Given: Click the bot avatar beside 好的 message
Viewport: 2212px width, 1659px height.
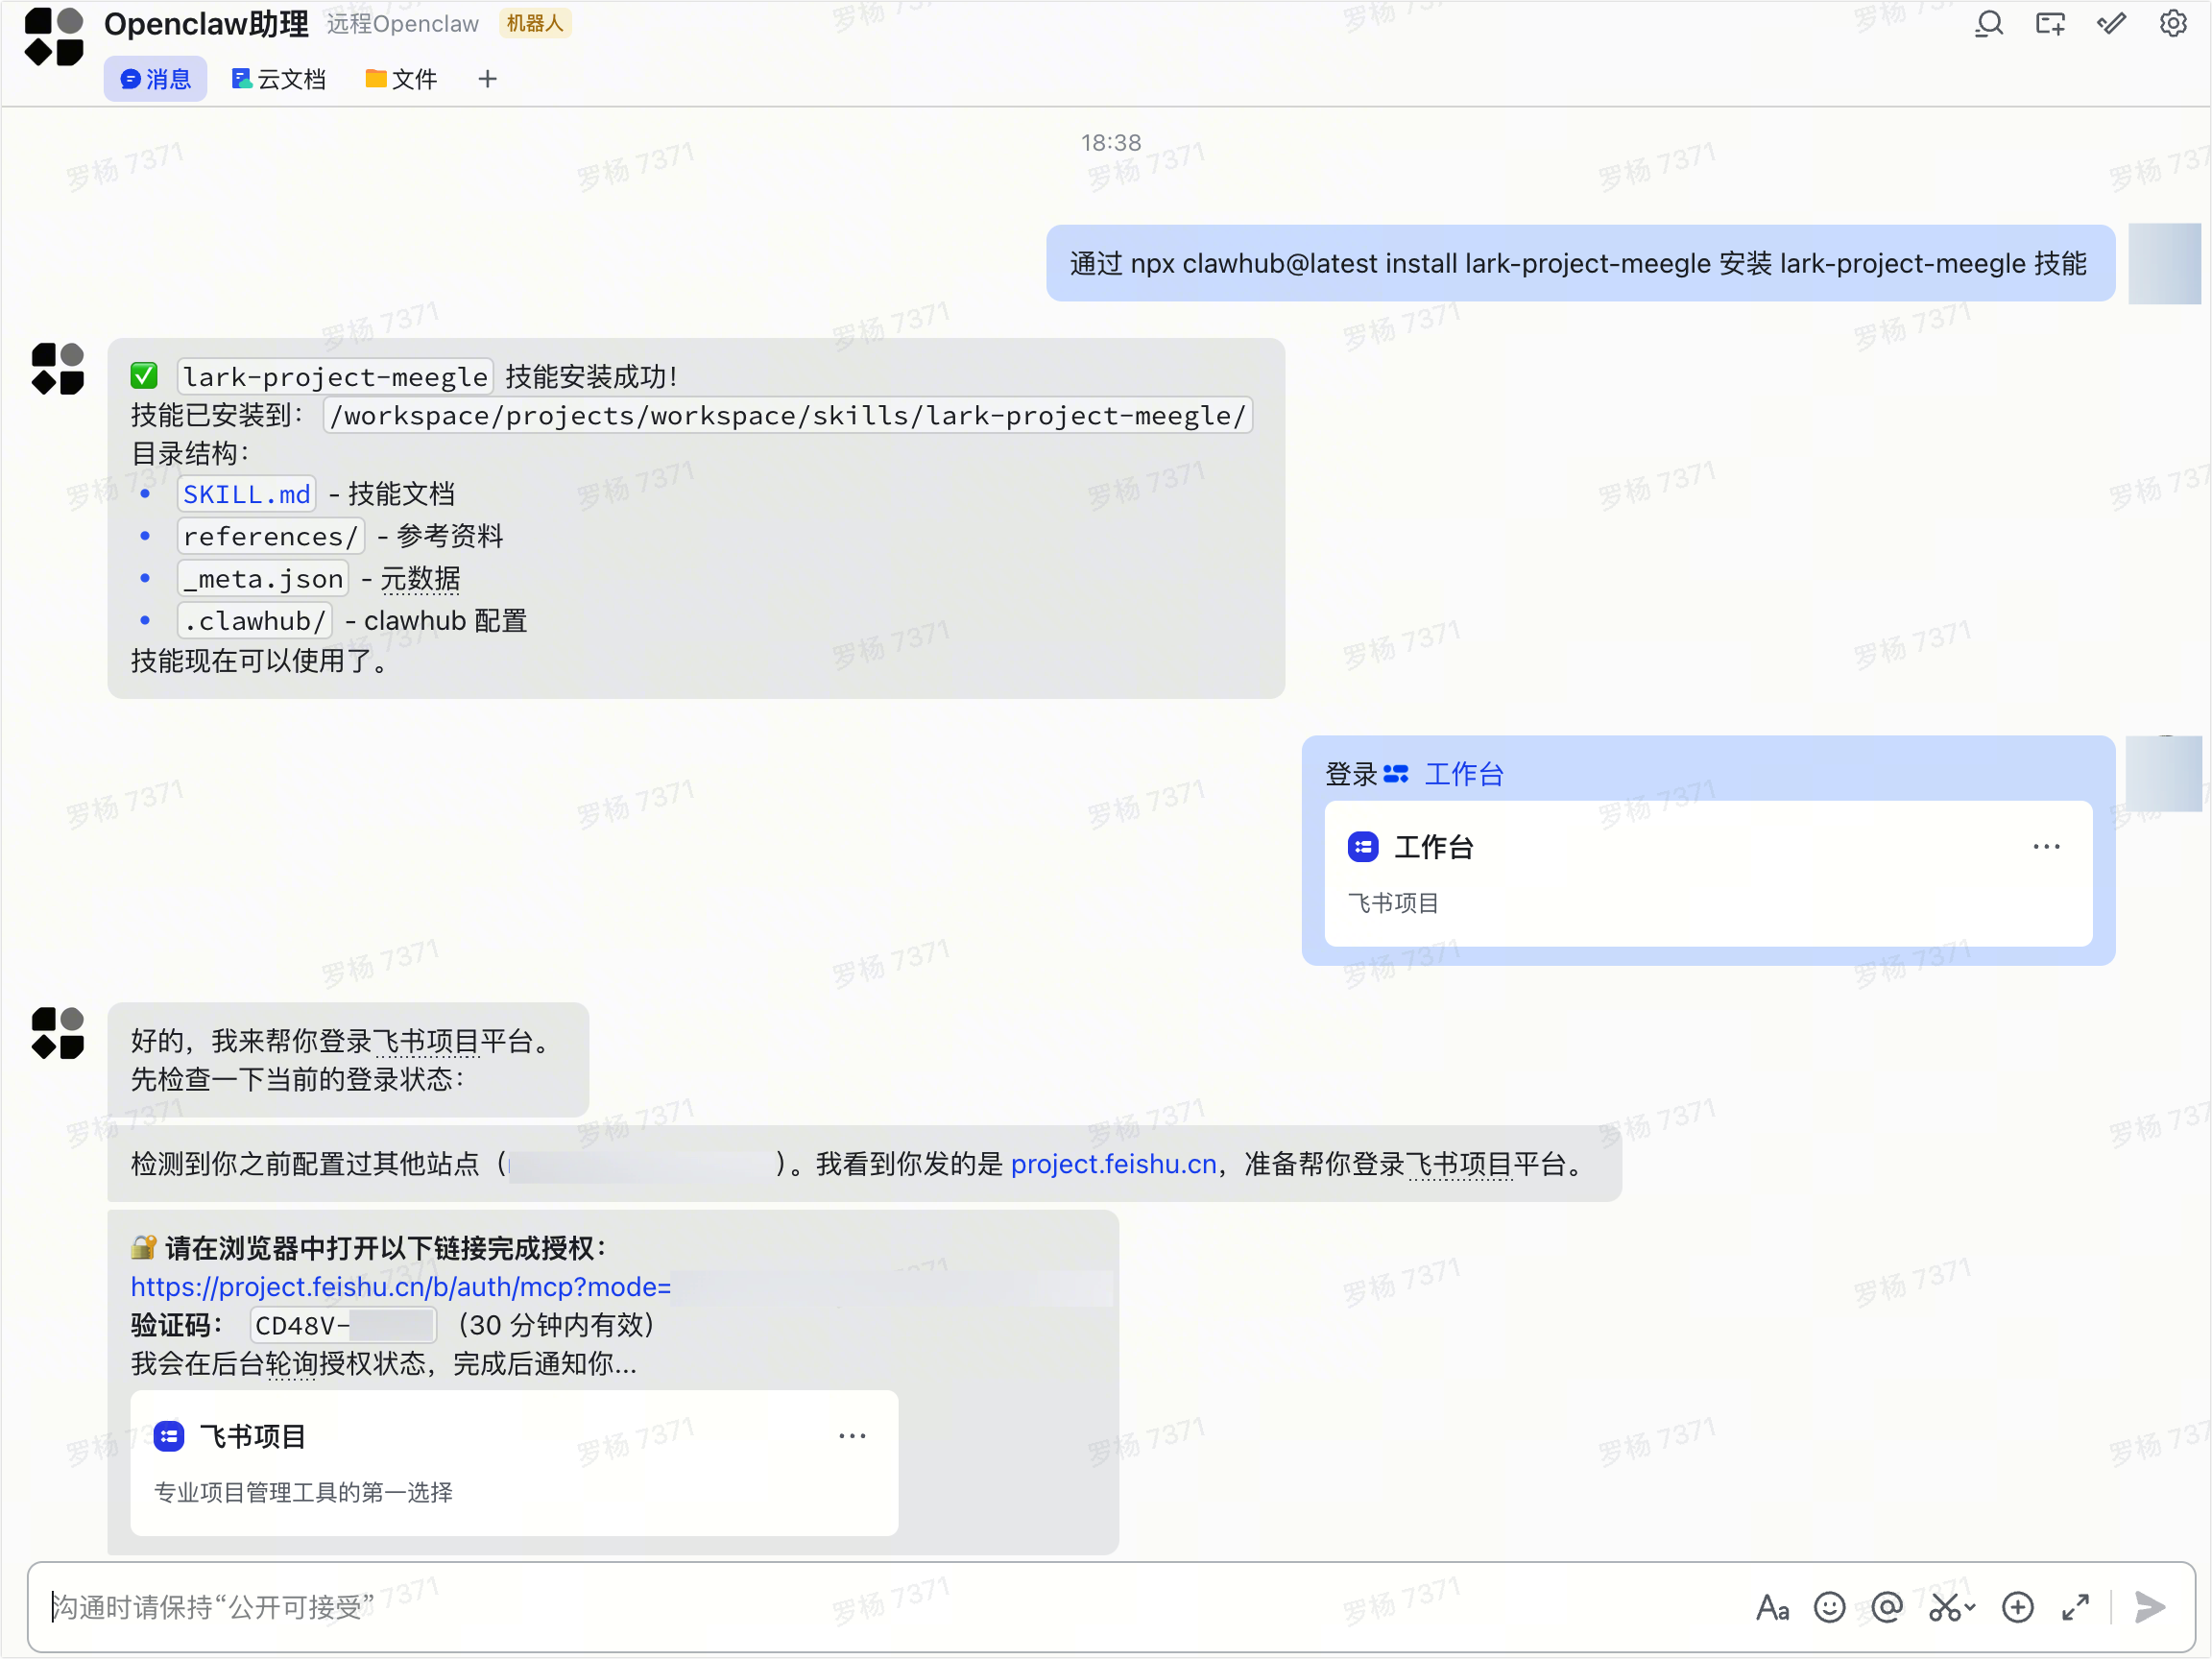Looking at the screenshot, I should pos(58,1033).
